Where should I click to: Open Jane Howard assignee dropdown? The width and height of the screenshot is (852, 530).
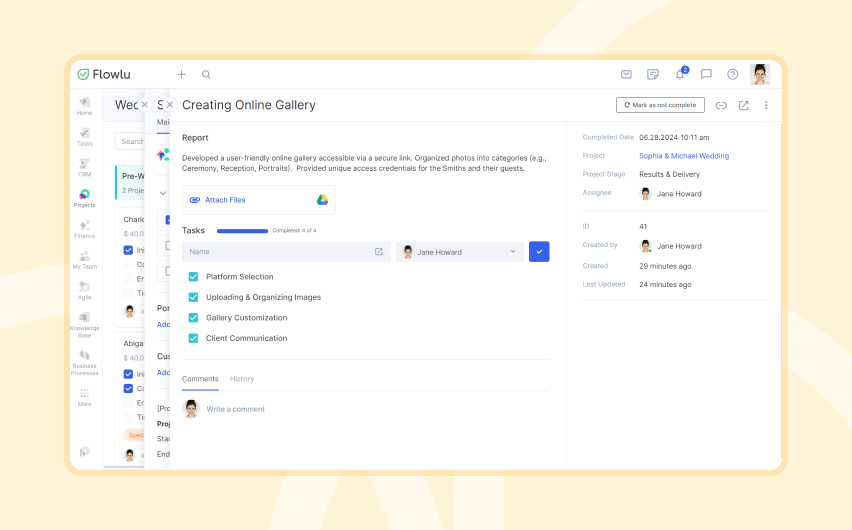460,252
